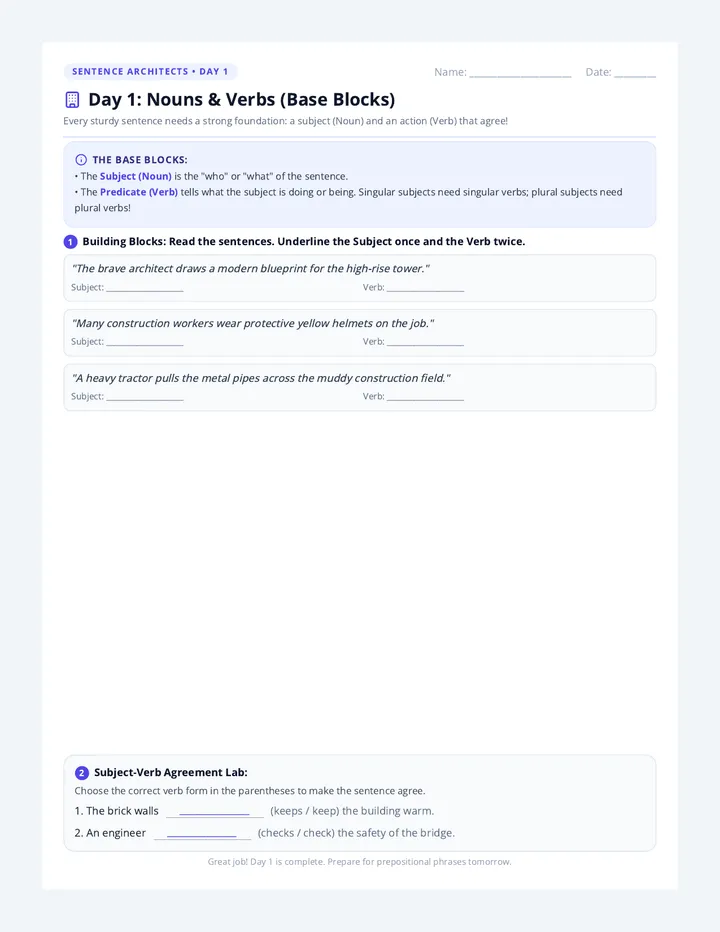720x932 pixels.
Task: Click the purple 'Predicate (Verb)' term
Action: (139, 192)
